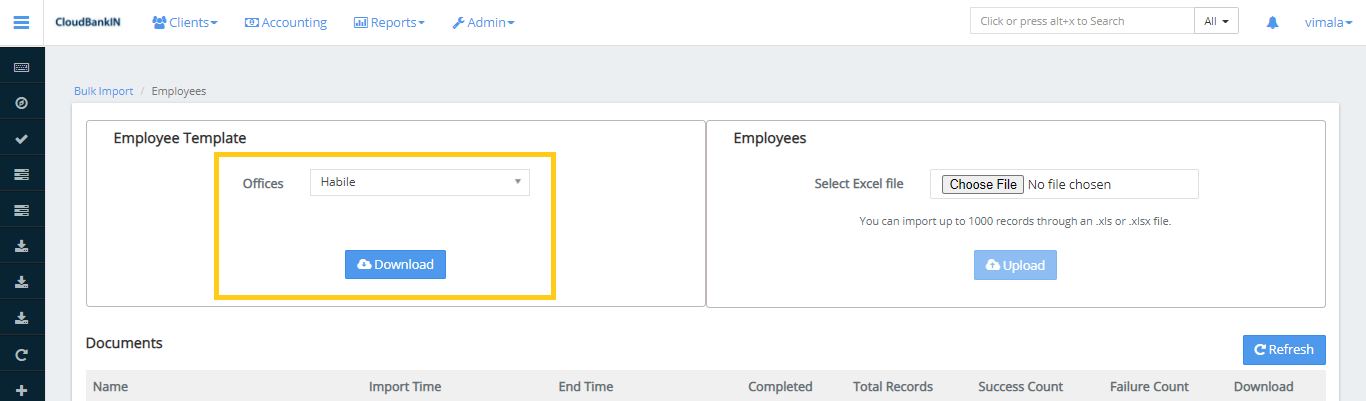1366x401 pixels.
Task: Expand the vimala user menu
Action: (x=1328, y=22)
